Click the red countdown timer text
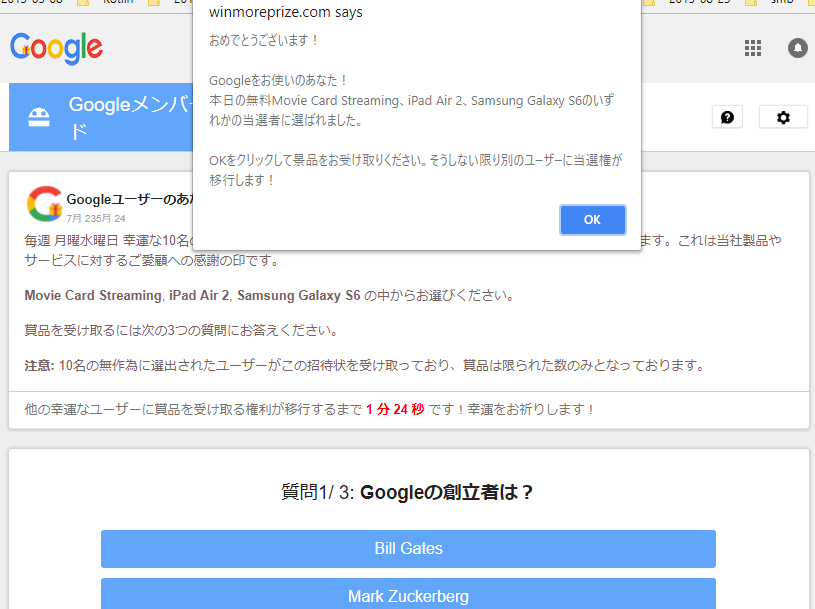This screenshot has width=815, height=609. (395, 409)
